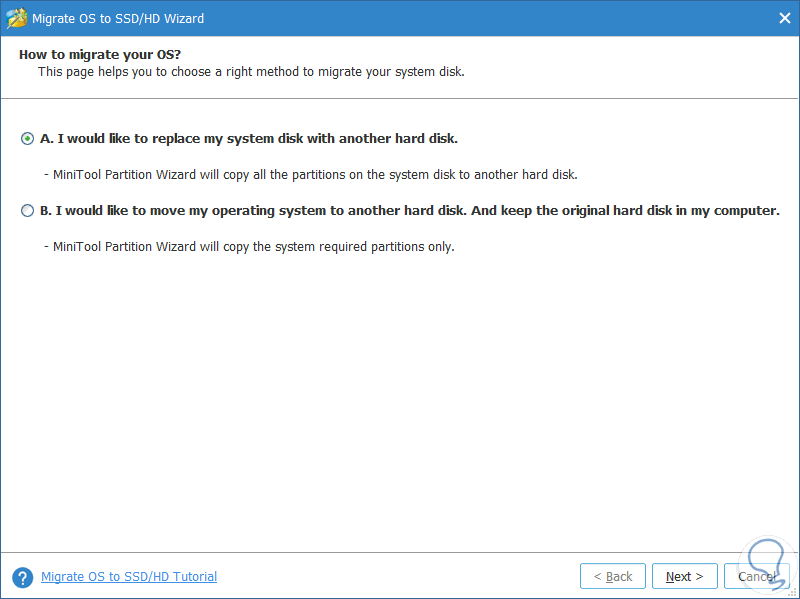Go back with the Back button
Viewport: 800px width, 599px height.
point(613,577)
